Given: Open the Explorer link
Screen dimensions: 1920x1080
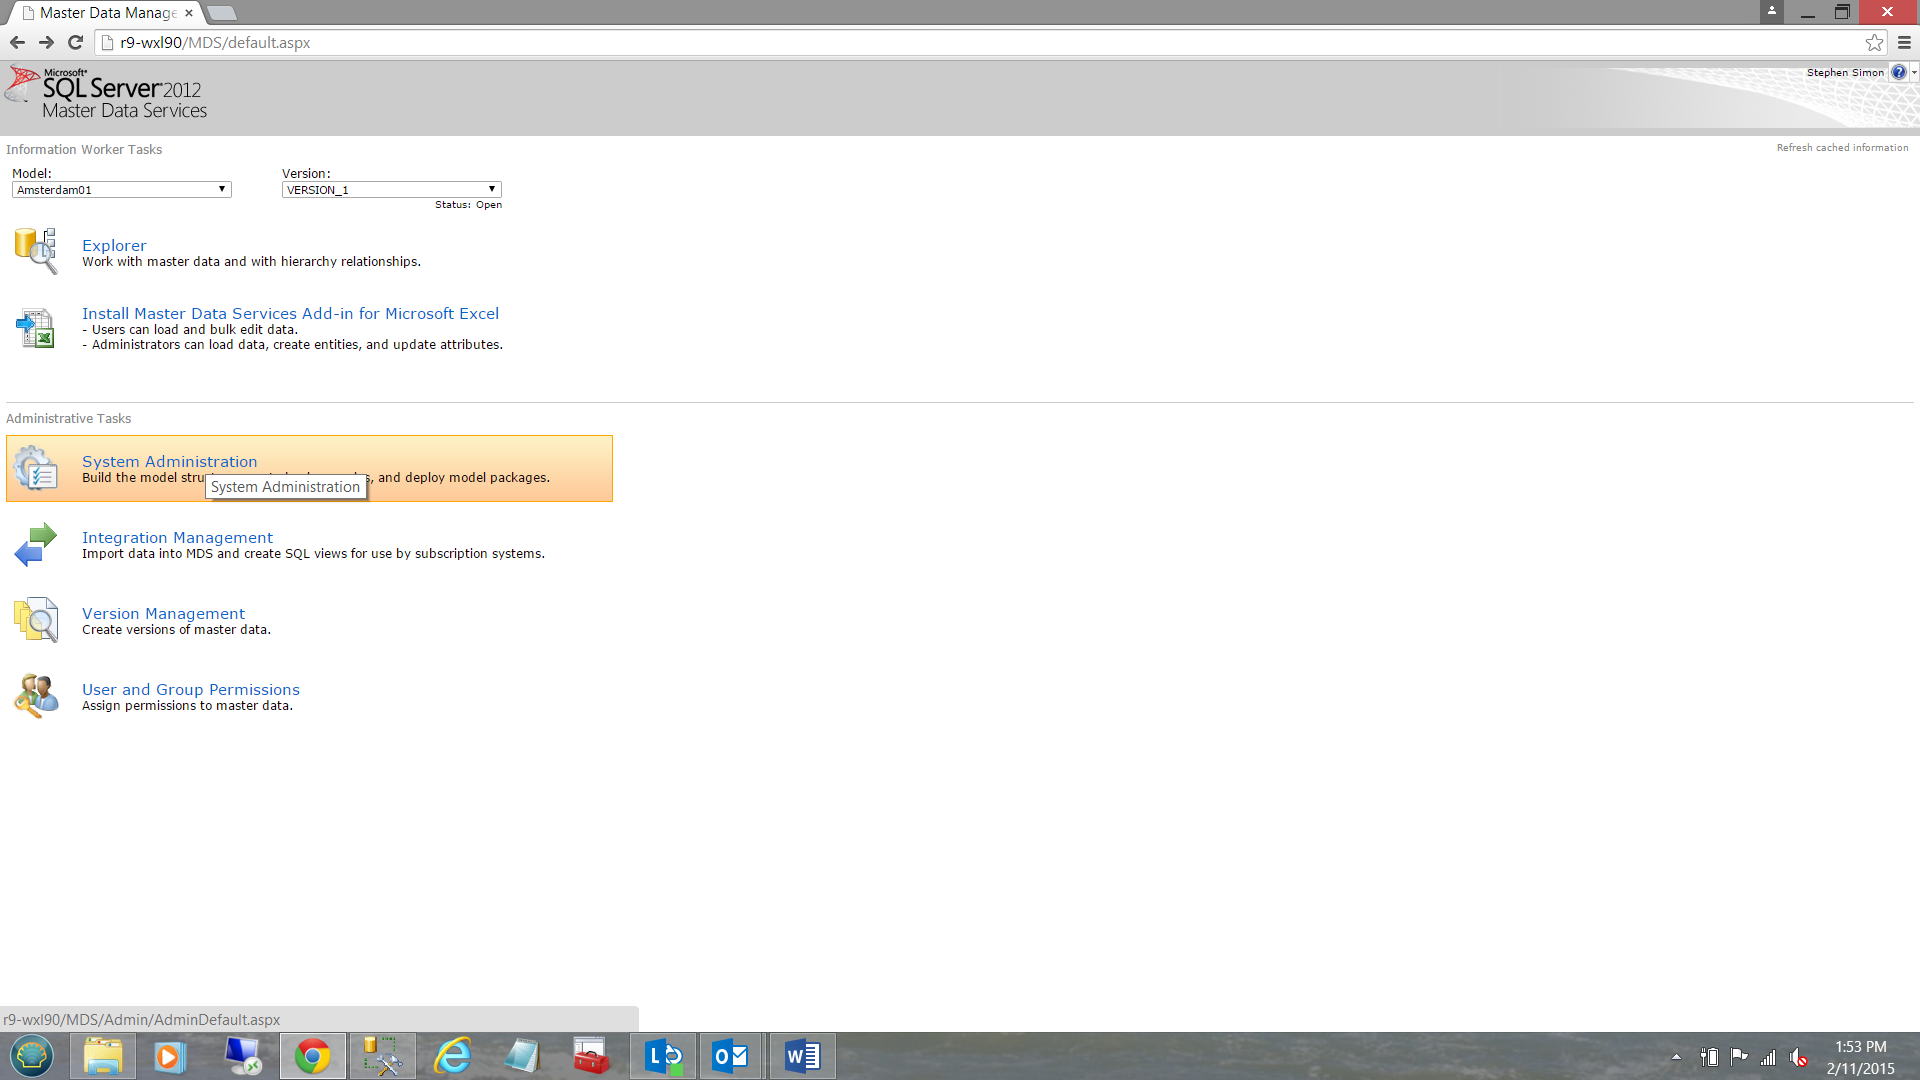Looking at the screenshot, I should 114,245.
